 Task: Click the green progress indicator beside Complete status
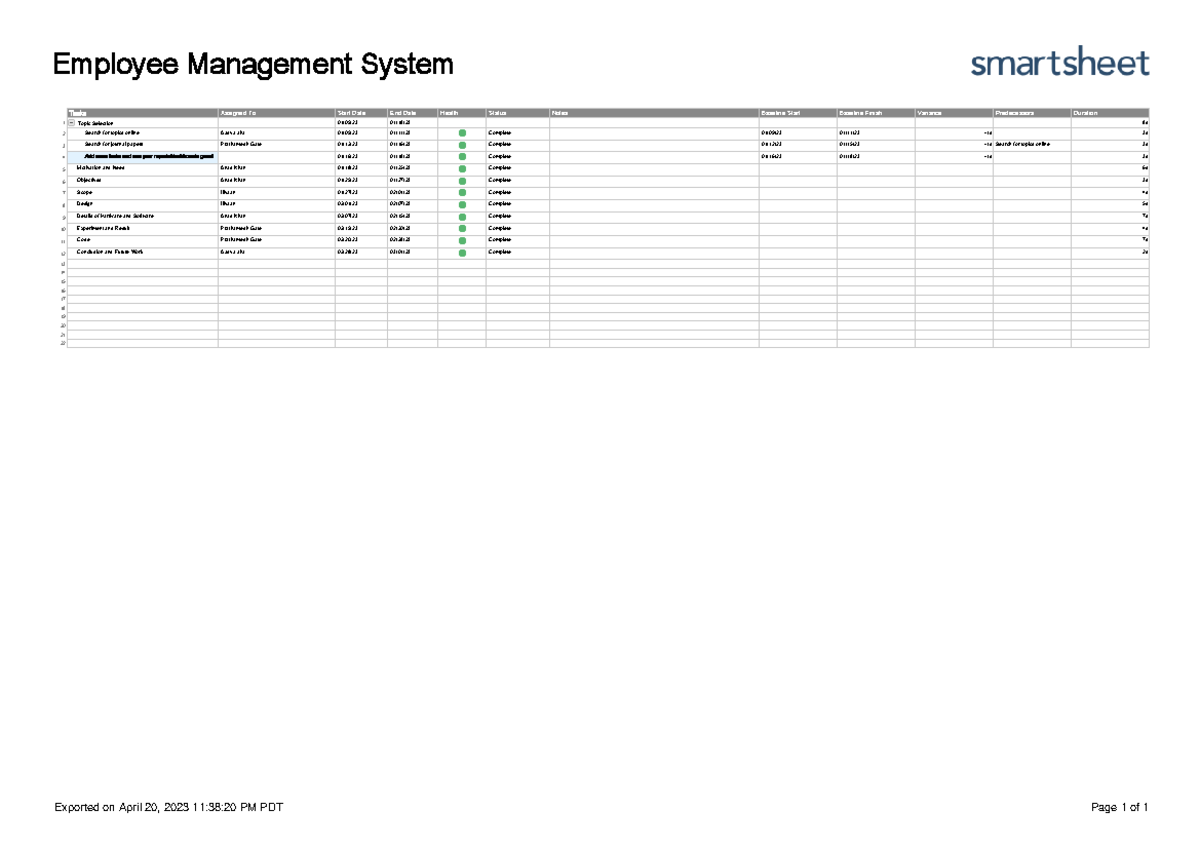tap(461, 131)
